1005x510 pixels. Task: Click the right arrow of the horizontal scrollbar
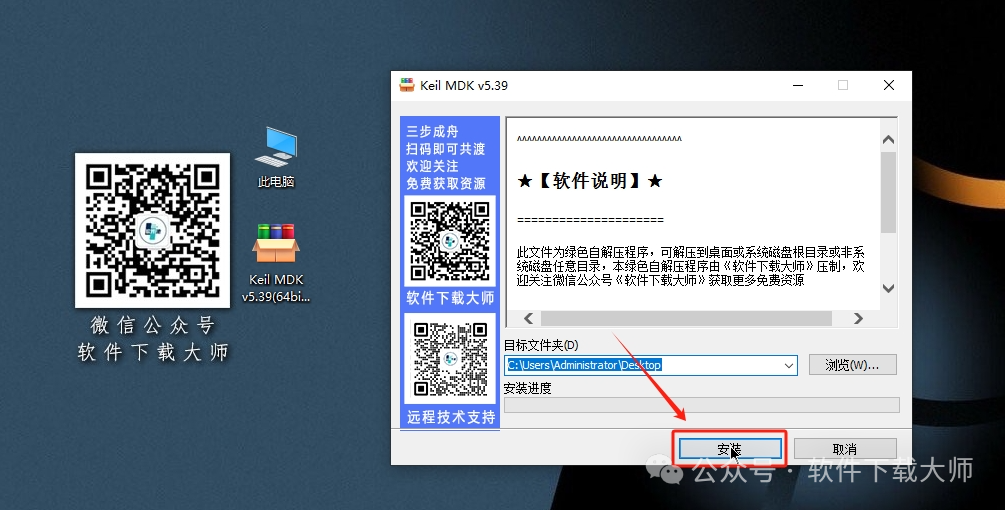click(x=858, y=318)
